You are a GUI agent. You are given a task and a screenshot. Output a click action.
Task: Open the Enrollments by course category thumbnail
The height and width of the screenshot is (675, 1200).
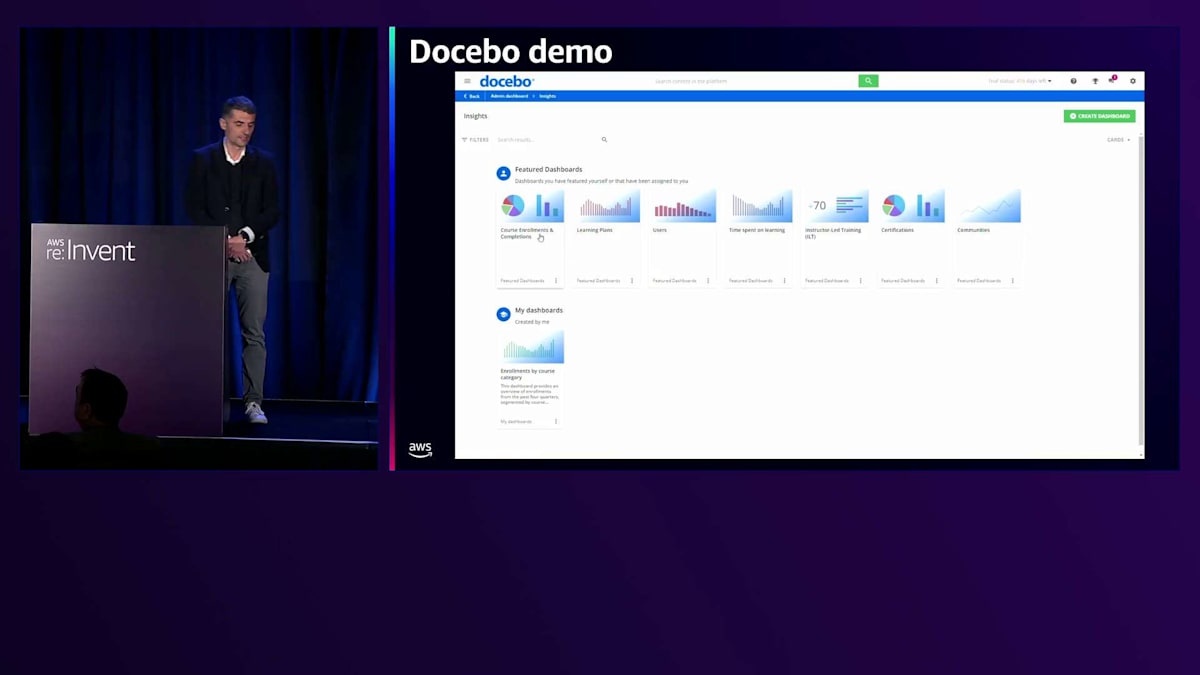click(531, 347)
